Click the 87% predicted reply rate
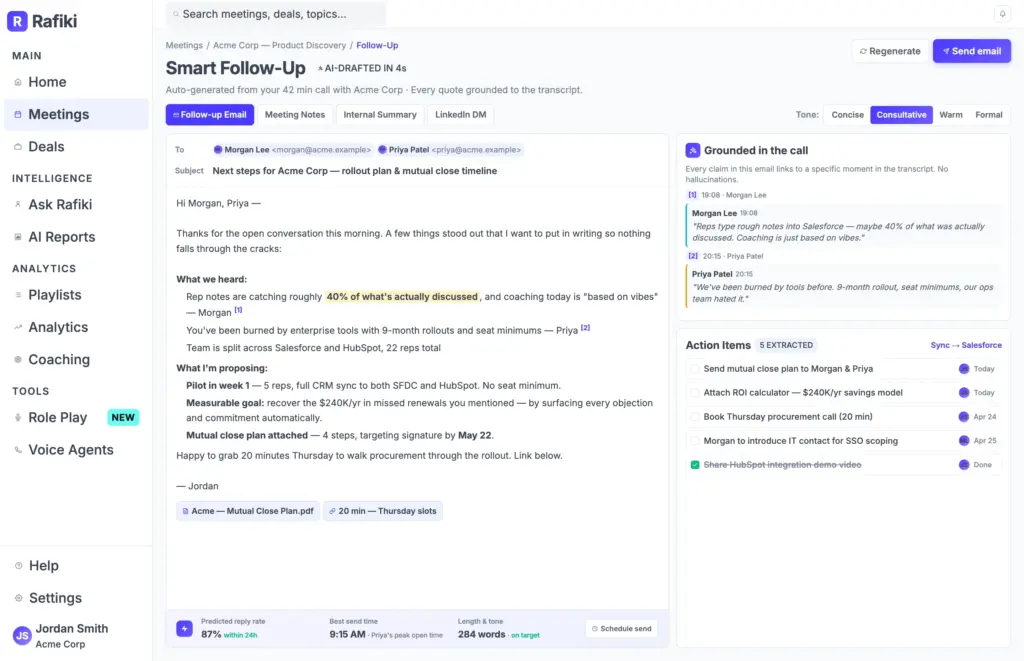 (211, 634)
